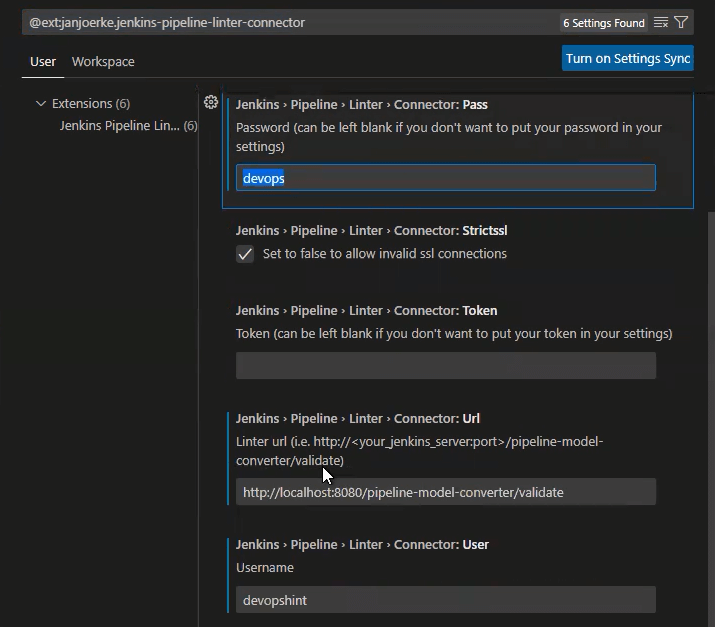
Task: Switch to the Workspace tab
Action: click(x=103, y=62)
